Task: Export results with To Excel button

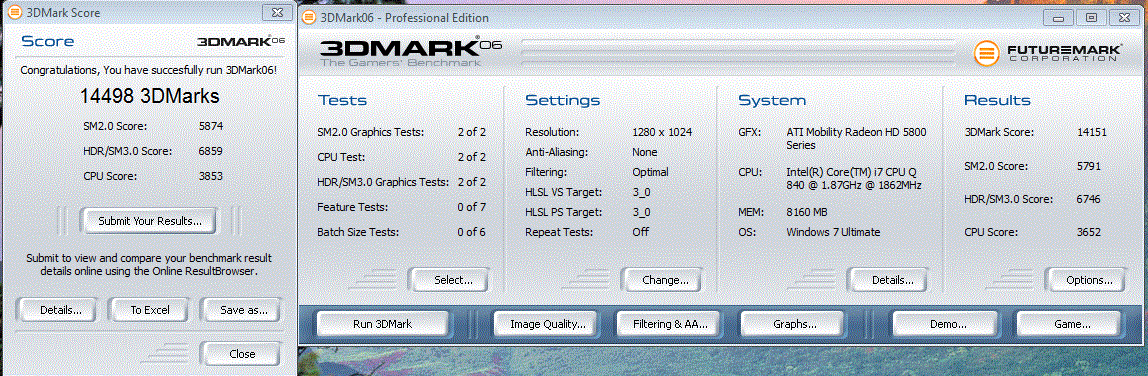Action: click(150, 309)
